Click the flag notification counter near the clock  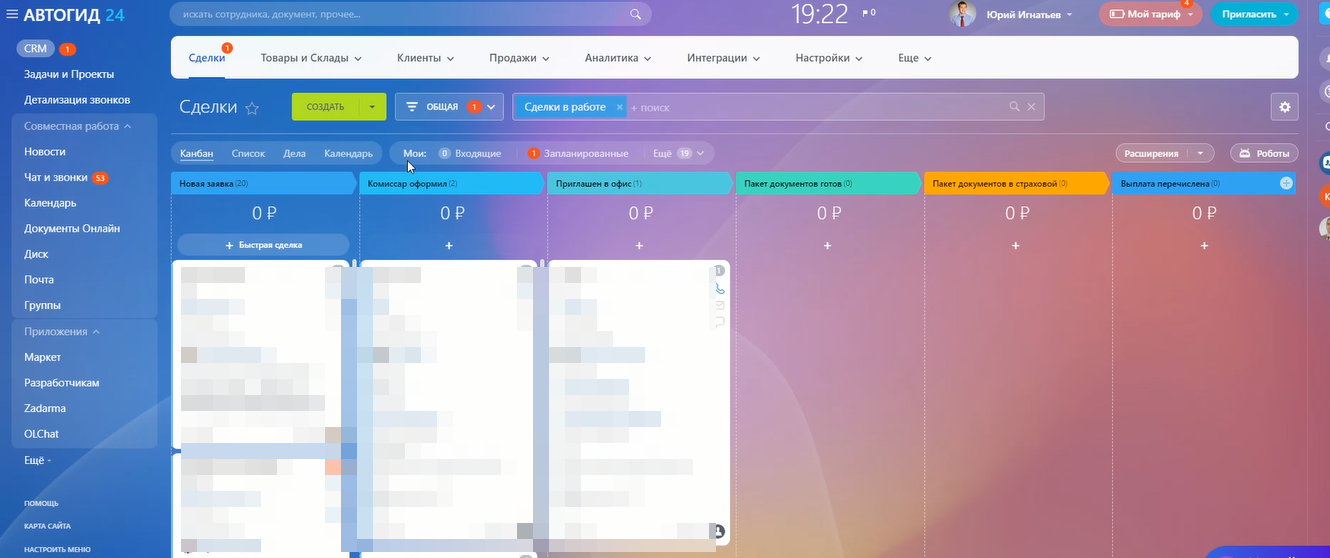(x=867, y=13)
